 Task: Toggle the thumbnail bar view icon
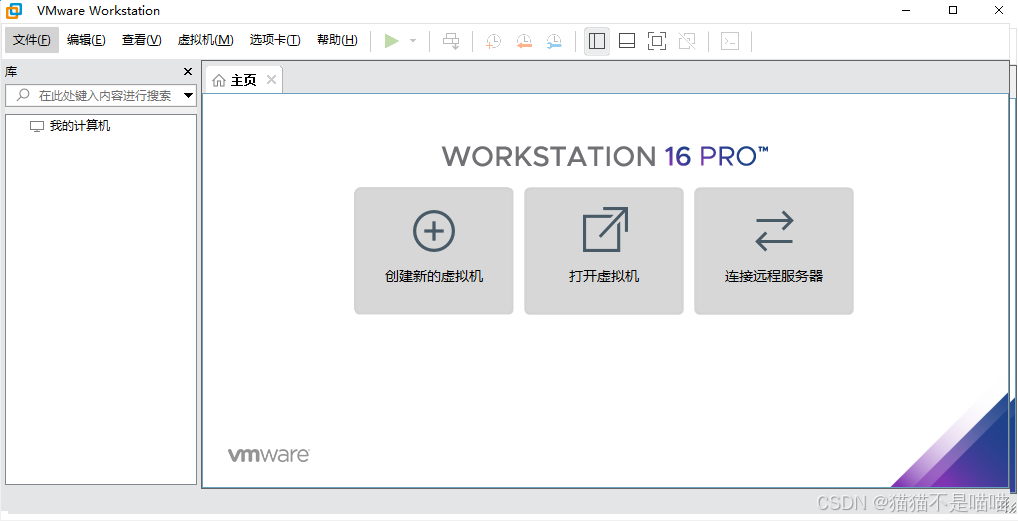(x=627, y=41)
